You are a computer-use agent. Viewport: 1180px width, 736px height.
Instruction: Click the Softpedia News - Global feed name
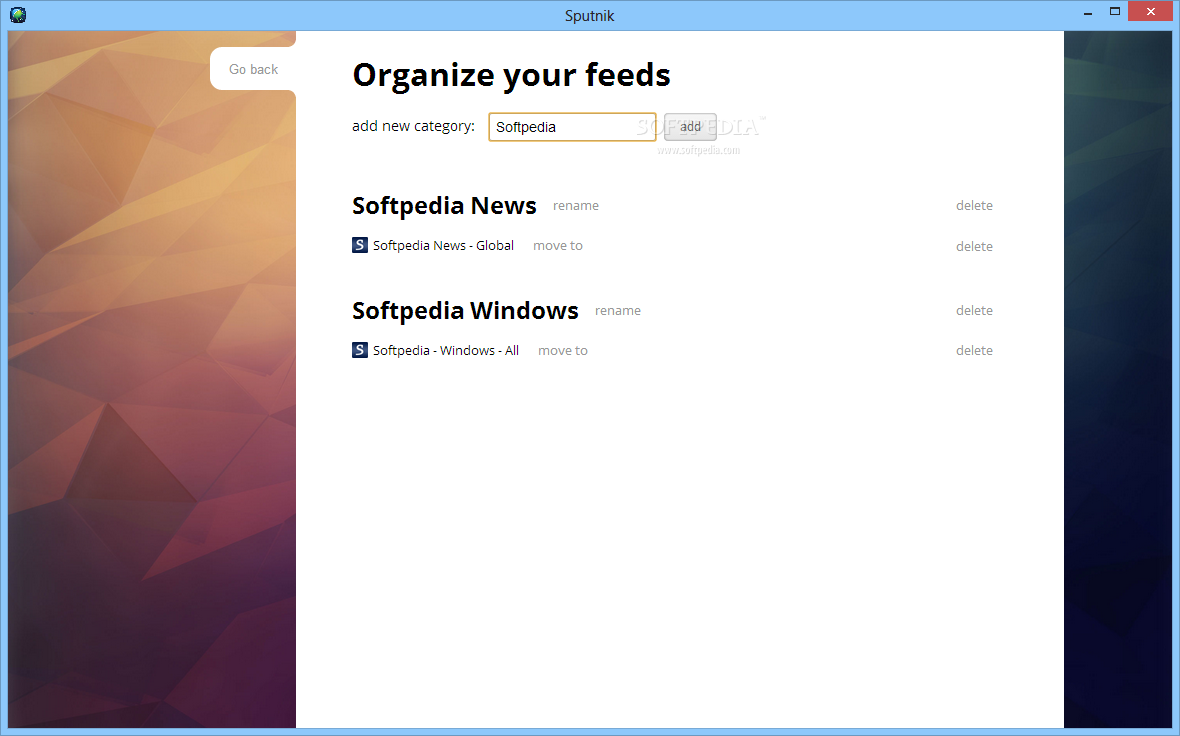click(443, 246)
